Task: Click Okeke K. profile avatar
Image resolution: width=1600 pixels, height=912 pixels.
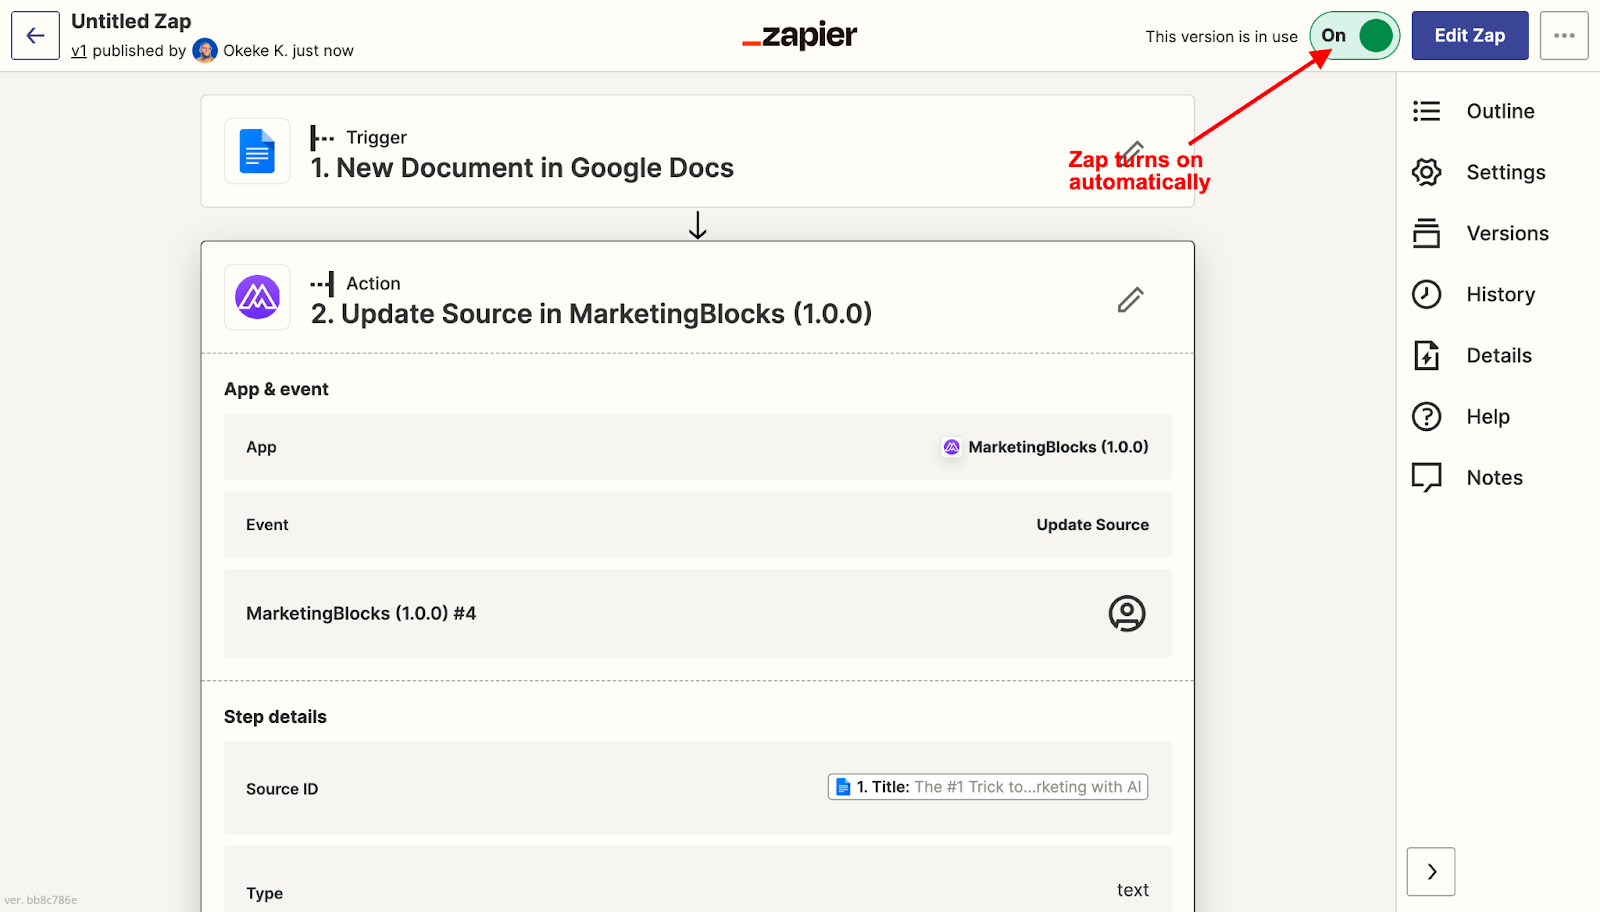Action: coord(205,51)
